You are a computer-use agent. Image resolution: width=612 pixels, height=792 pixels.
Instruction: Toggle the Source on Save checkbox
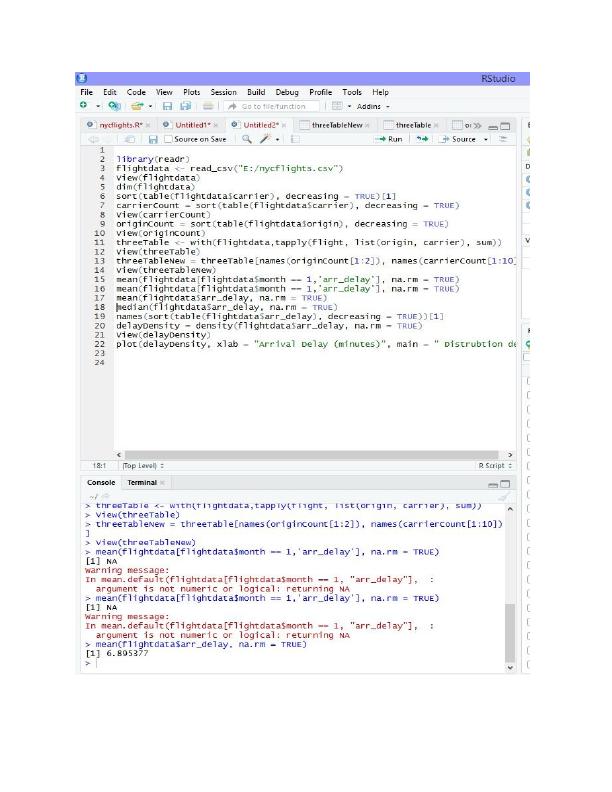[168, 139]
